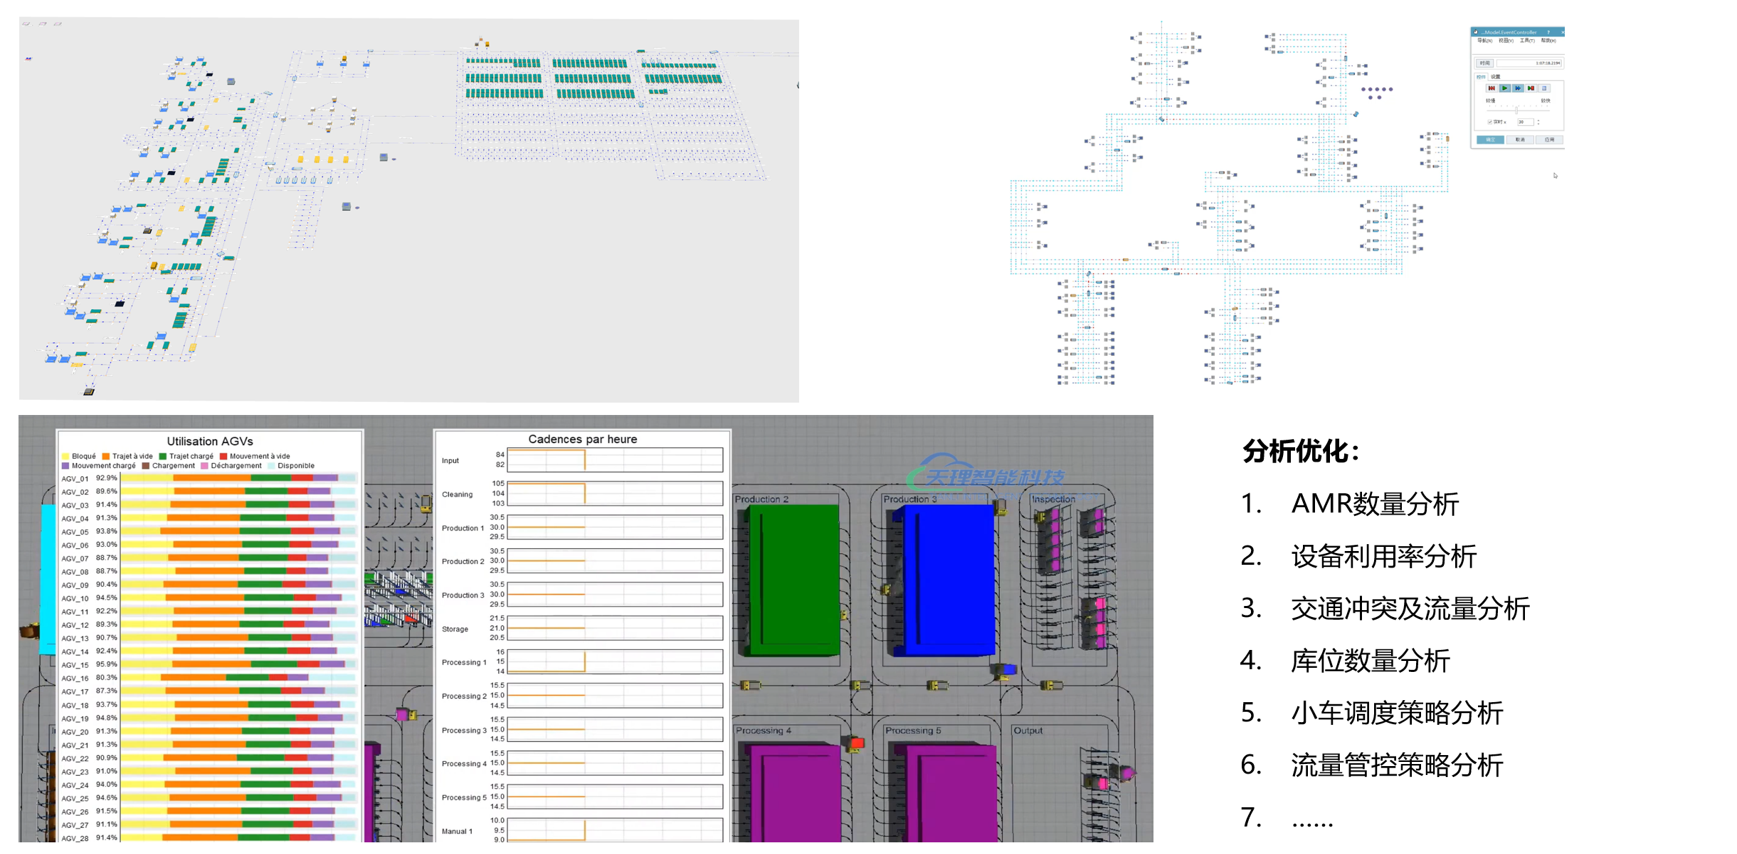Click the reset simulation button in EventController

pos(1491,88)
